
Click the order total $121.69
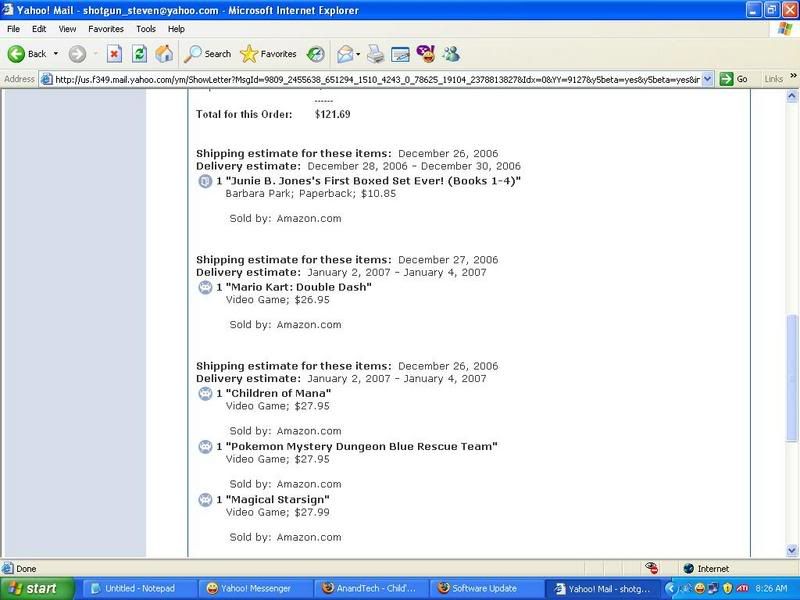click(333, 114)
